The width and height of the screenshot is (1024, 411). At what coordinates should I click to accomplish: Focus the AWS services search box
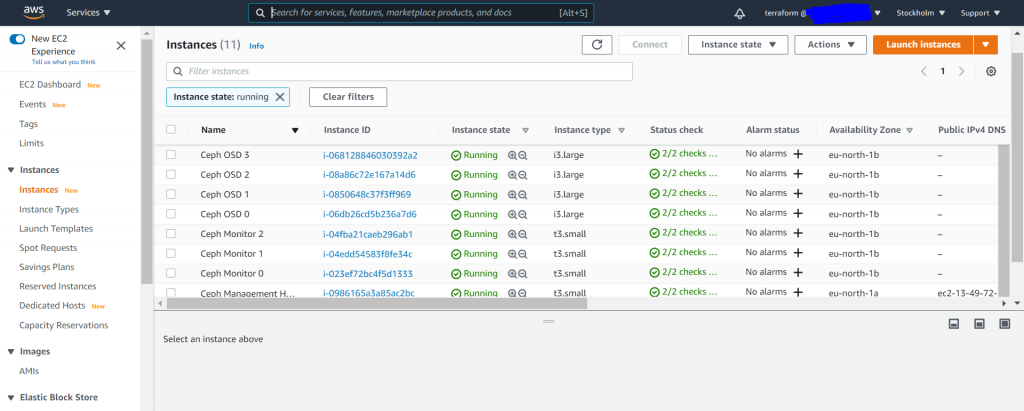421,13
